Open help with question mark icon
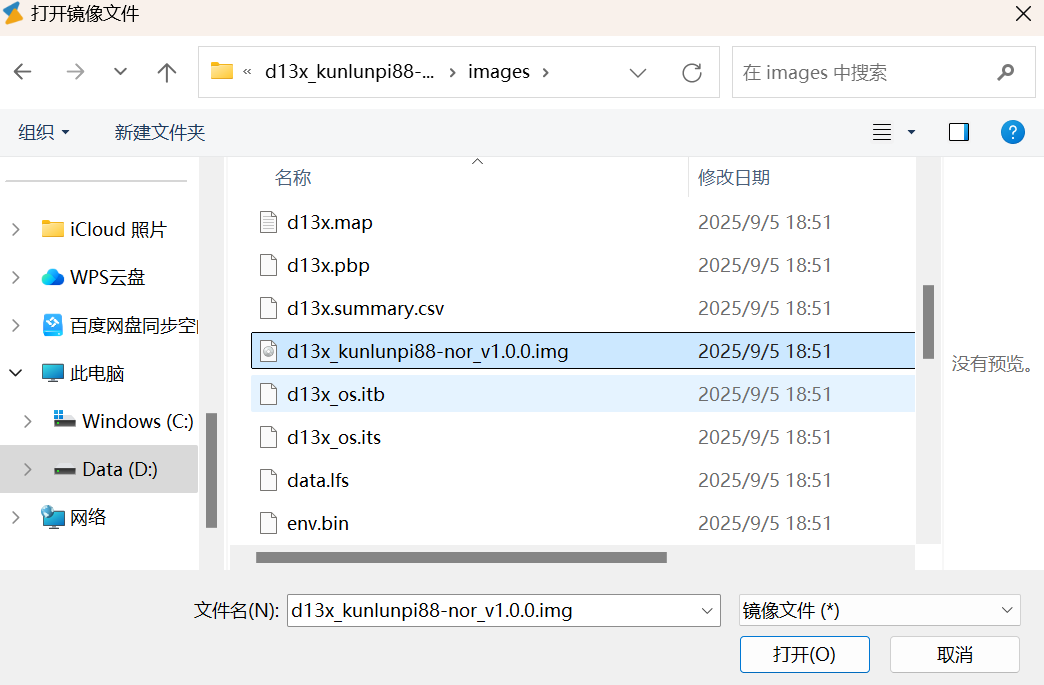1044x685 pixels. [1012, 132]
